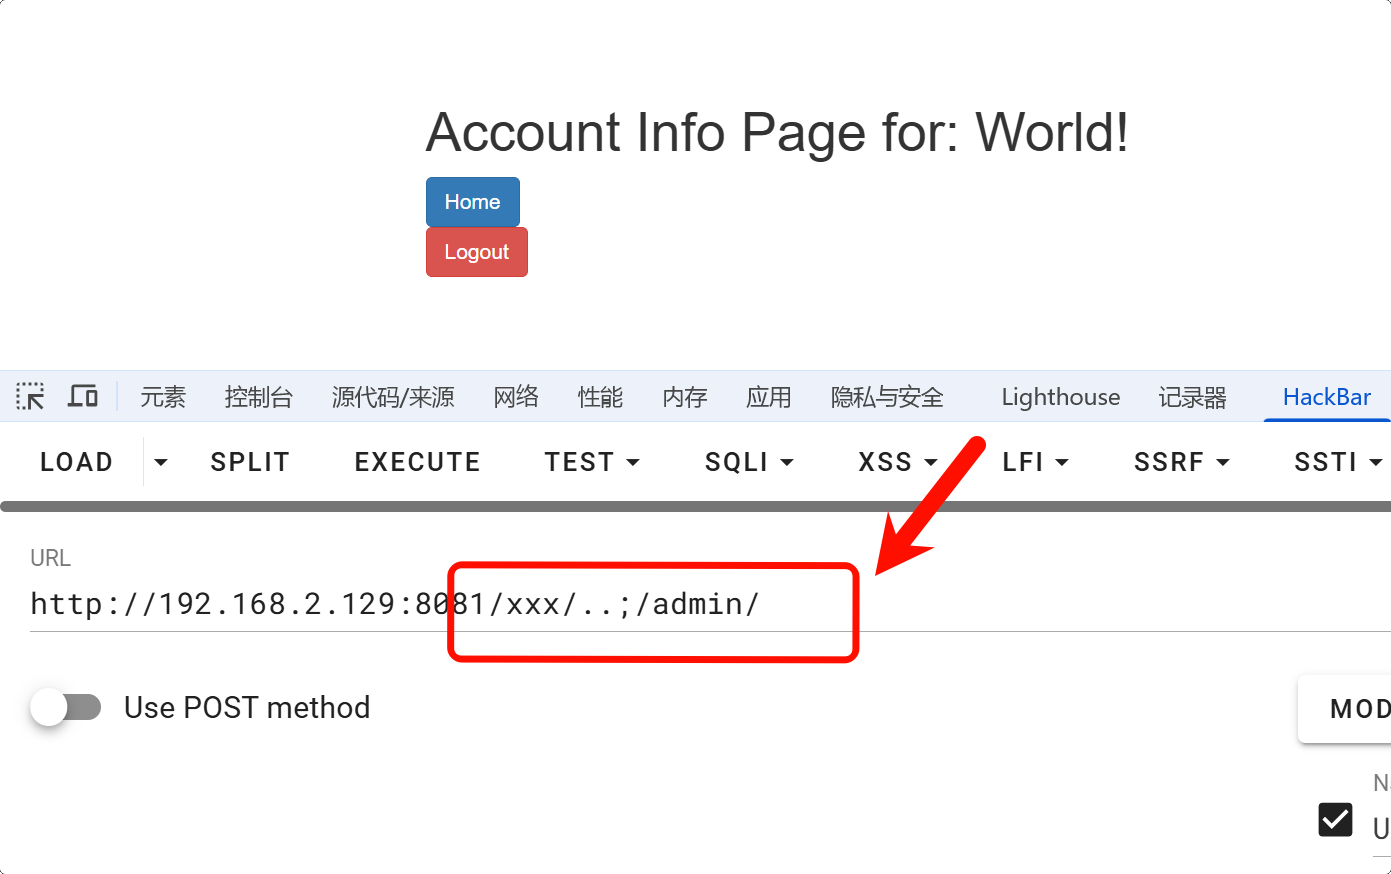Open the SSTI dropdown menu
This screenshot has width=1391, height=874.
(x=1337, y=462)
